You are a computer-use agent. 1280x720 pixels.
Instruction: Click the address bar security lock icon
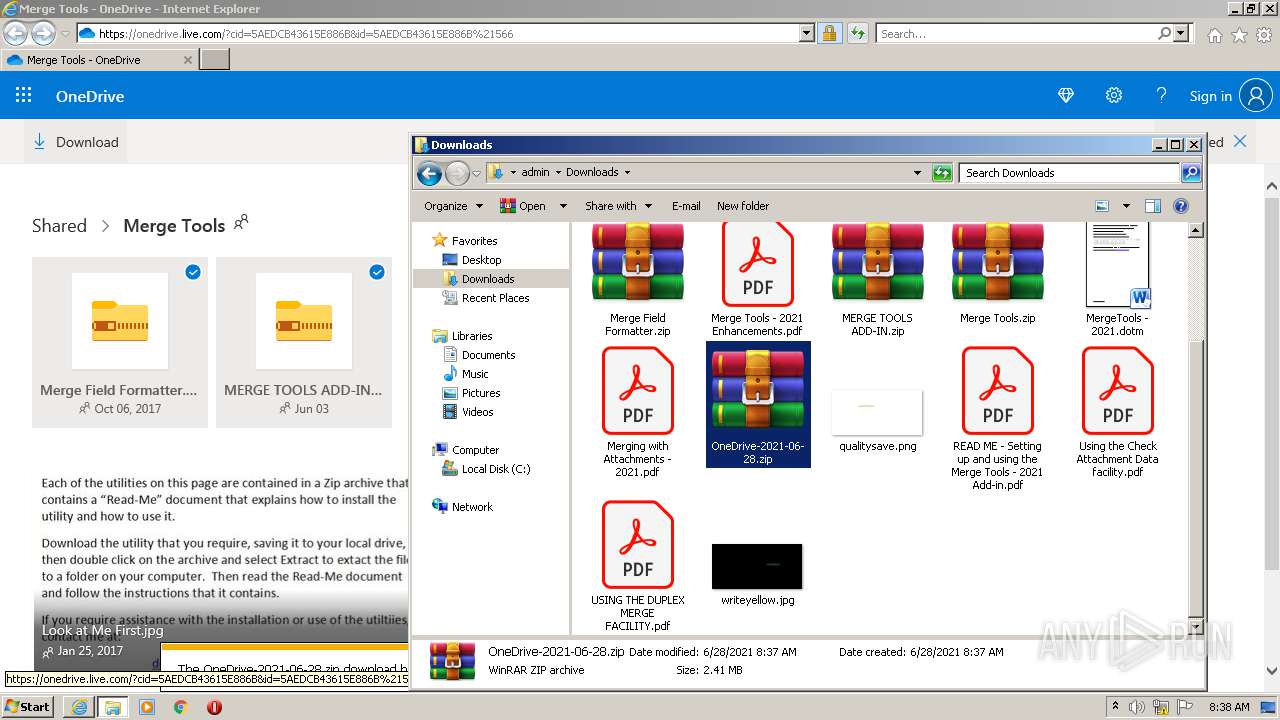point(829,33)
